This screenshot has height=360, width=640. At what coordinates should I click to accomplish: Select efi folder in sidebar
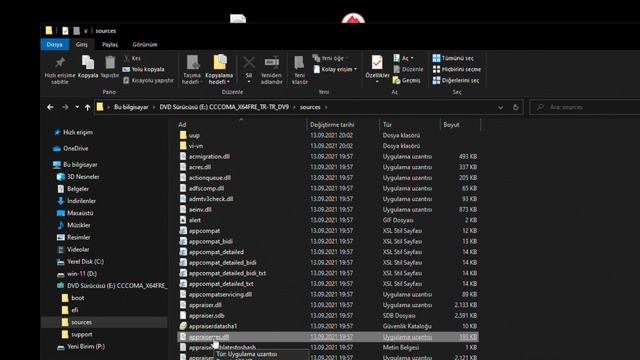pyautogui.click(x=70, y=310)
